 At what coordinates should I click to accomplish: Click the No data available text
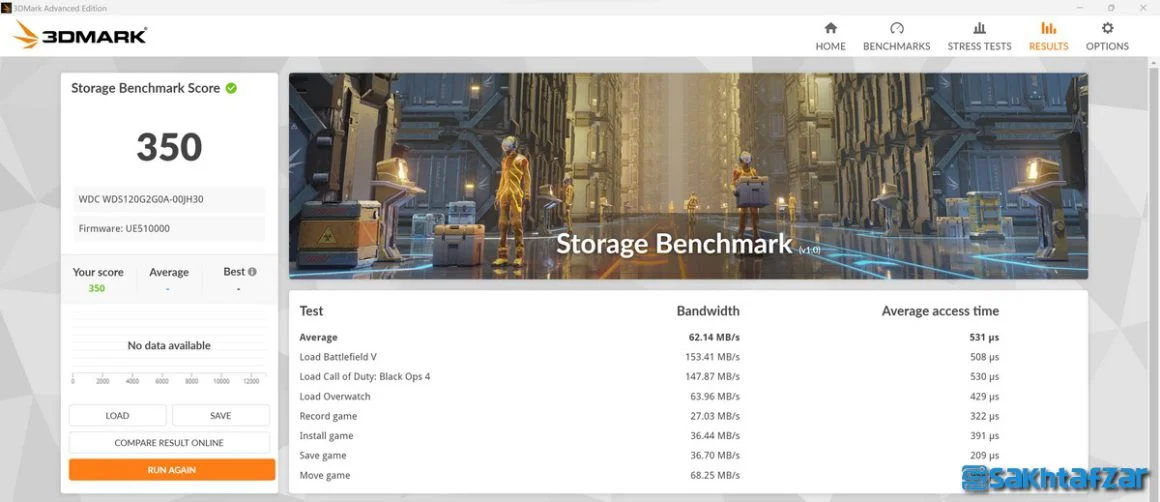pyautogui.click(x=169, y=345)
